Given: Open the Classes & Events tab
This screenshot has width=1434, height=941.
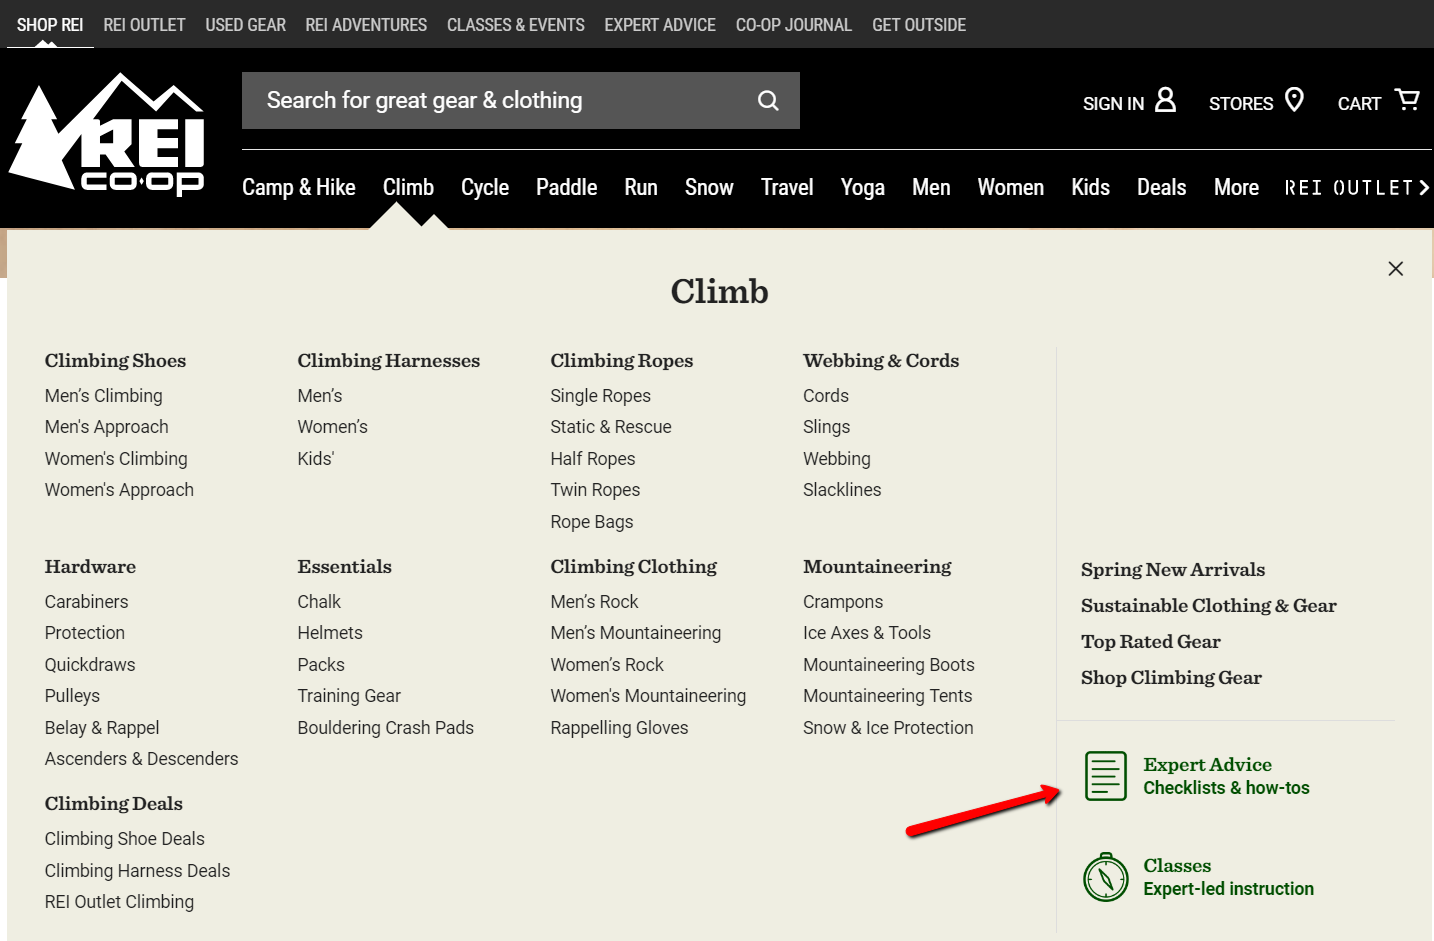Looking at the screenshot, I should [515, 25].
